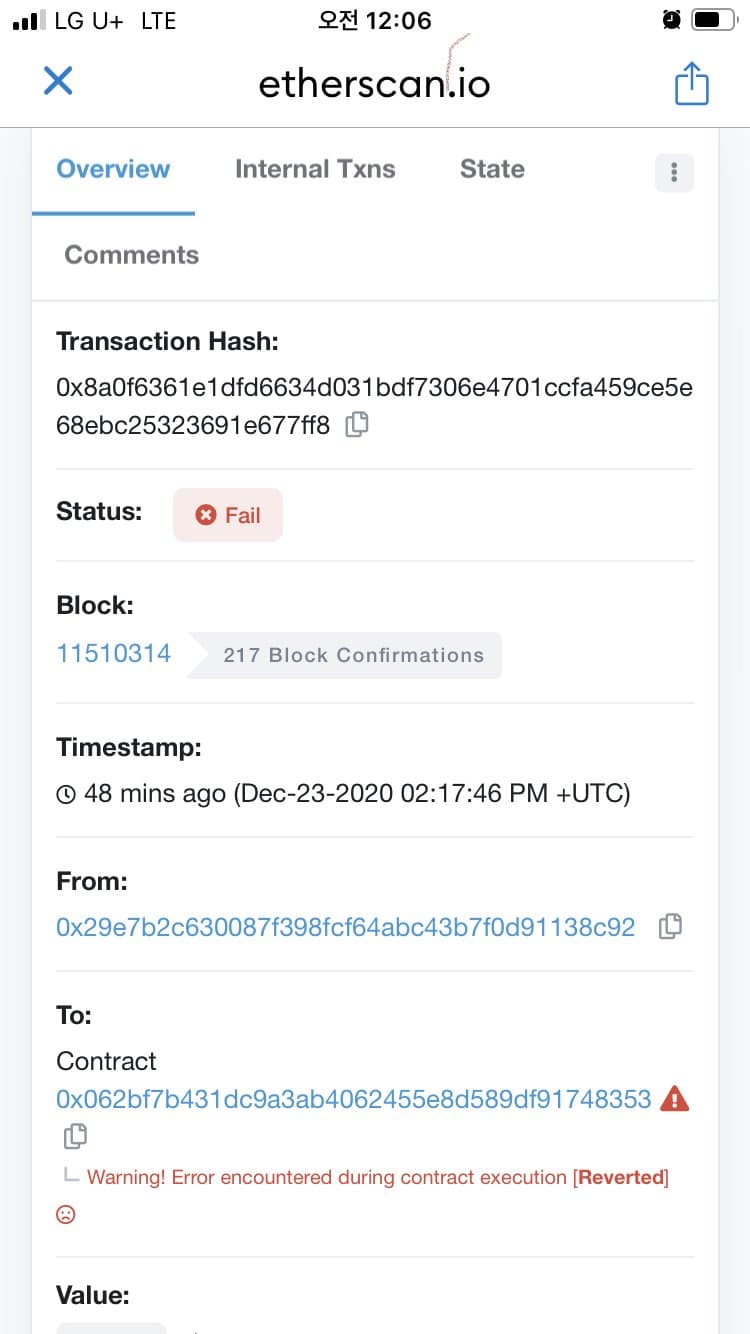Tap the 217 Block Confirmations badge

(345, 655)
